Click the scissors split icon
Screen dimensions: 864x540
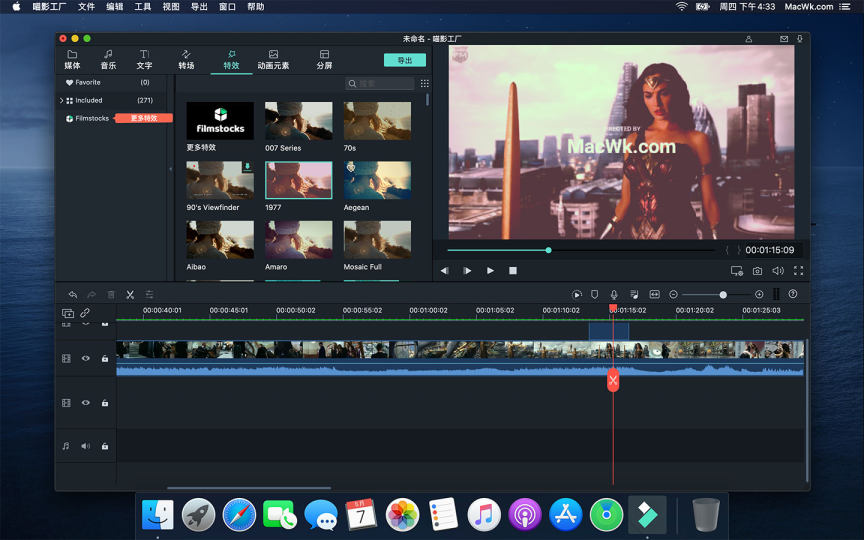(130, 295)
